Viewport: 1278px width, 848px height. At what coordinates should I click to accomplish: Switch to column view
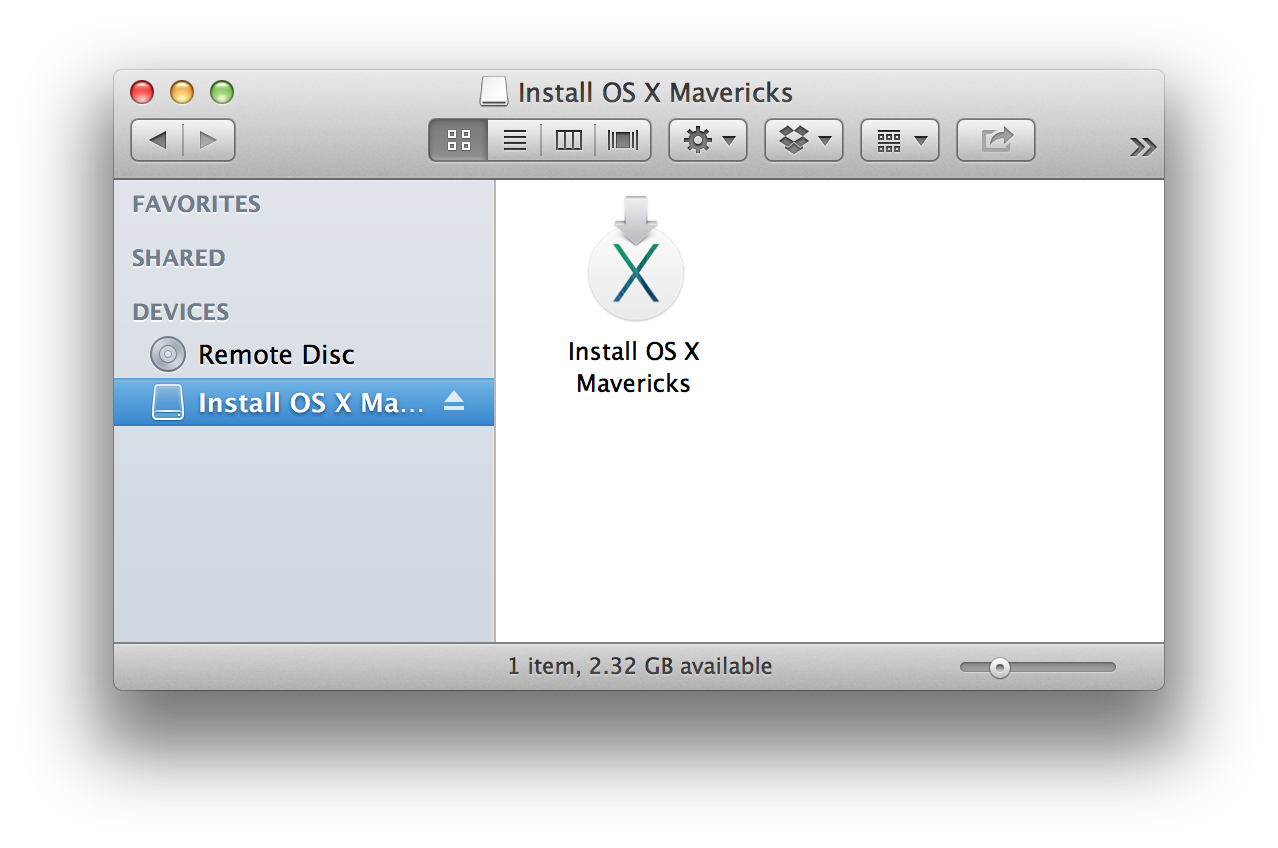coord(568,140)
